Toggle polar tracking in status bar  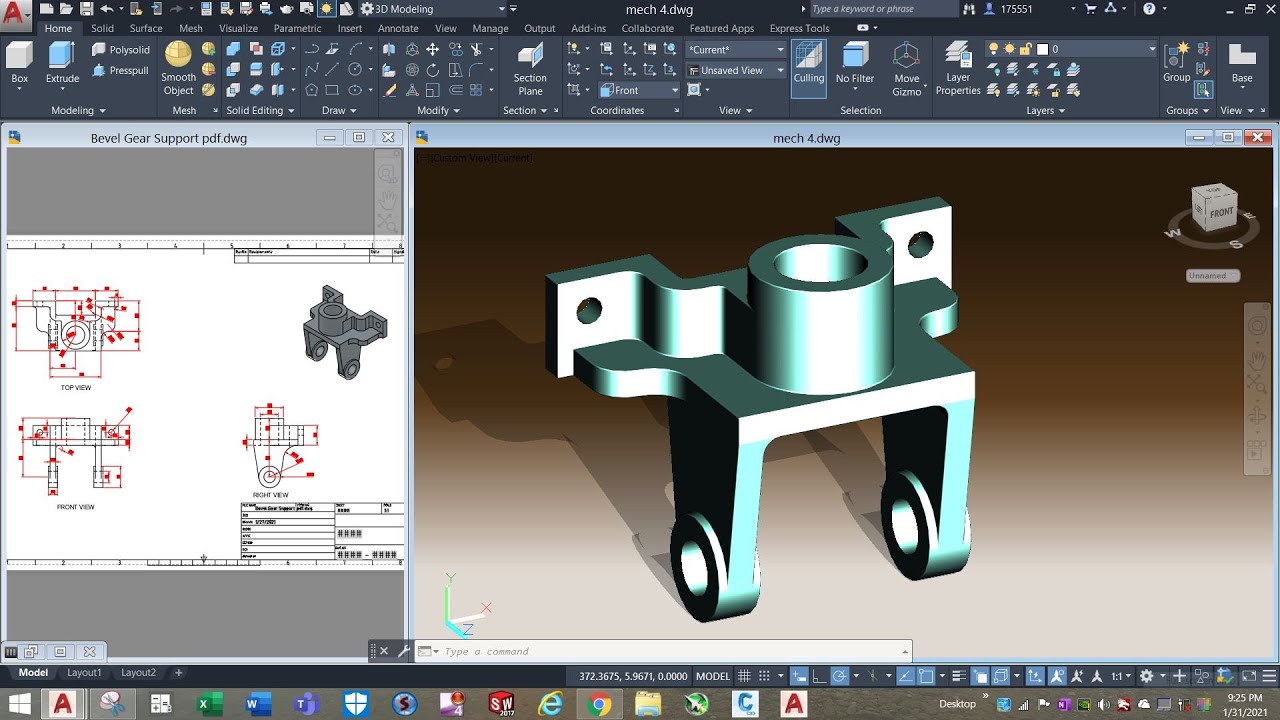840,677
